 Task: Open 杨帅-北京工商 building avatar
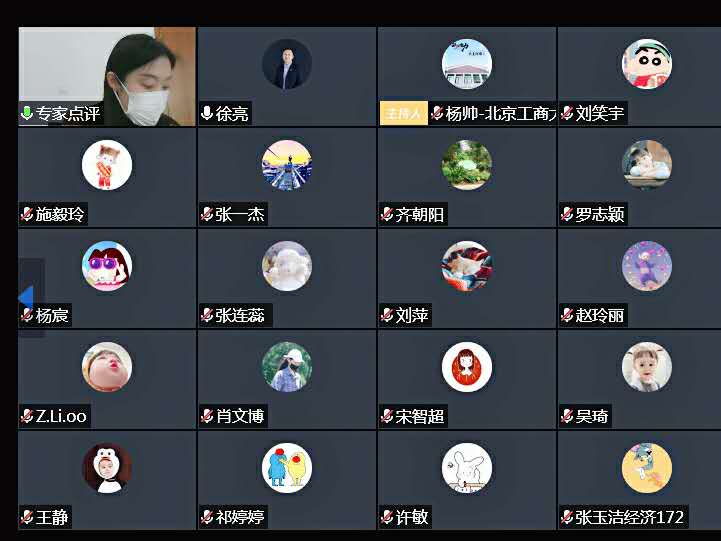[x=467, y=64]
